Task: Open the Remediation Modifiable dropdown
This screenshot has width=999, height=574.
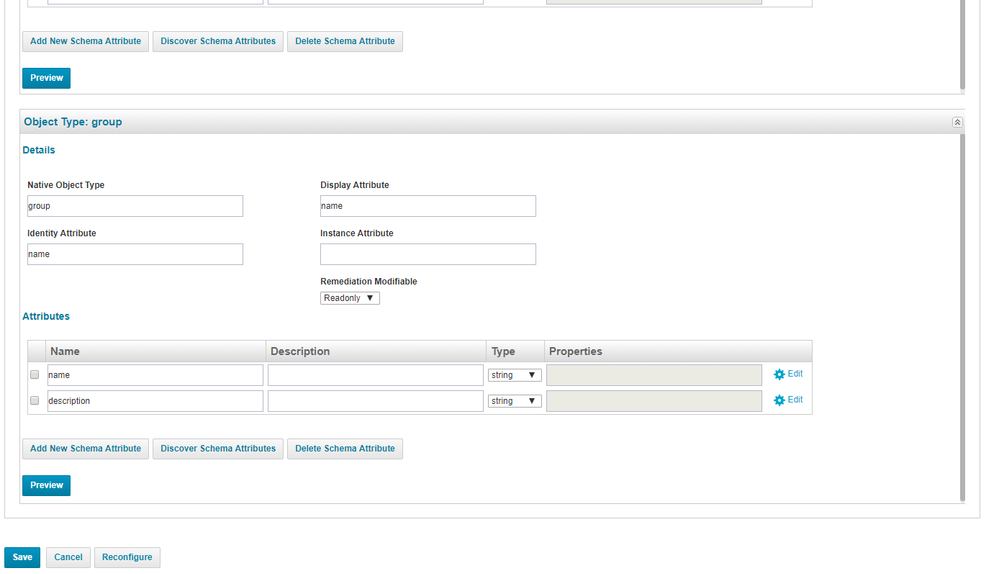Action: pos(349,298)
